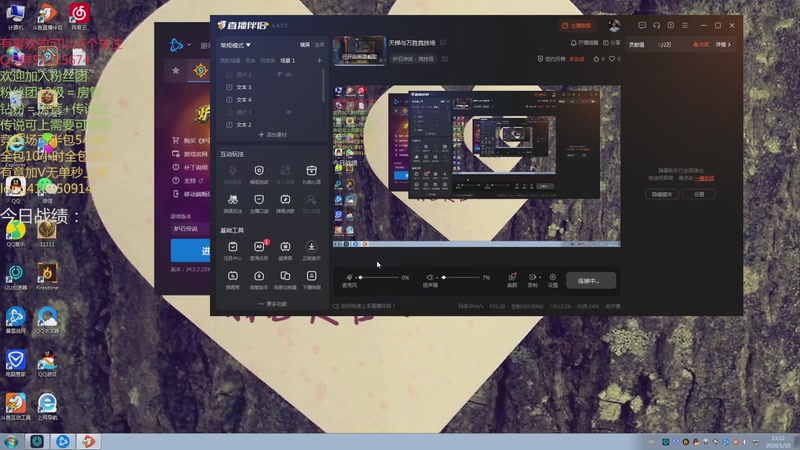Screen dimensions: 800x450
Task: Edit the live title pencil icon
Action: (443, 43)
